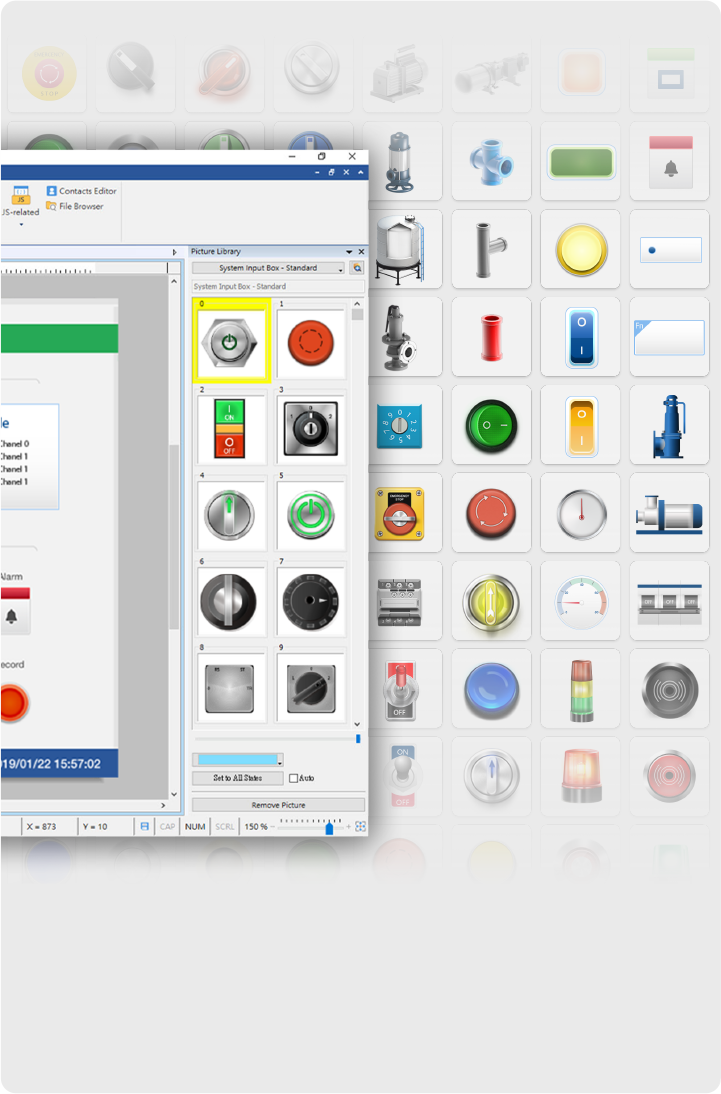This screenshot has height=1094, width=721.
Task: Select the ON/OFF switch picture 2
Action: [231, 430]
